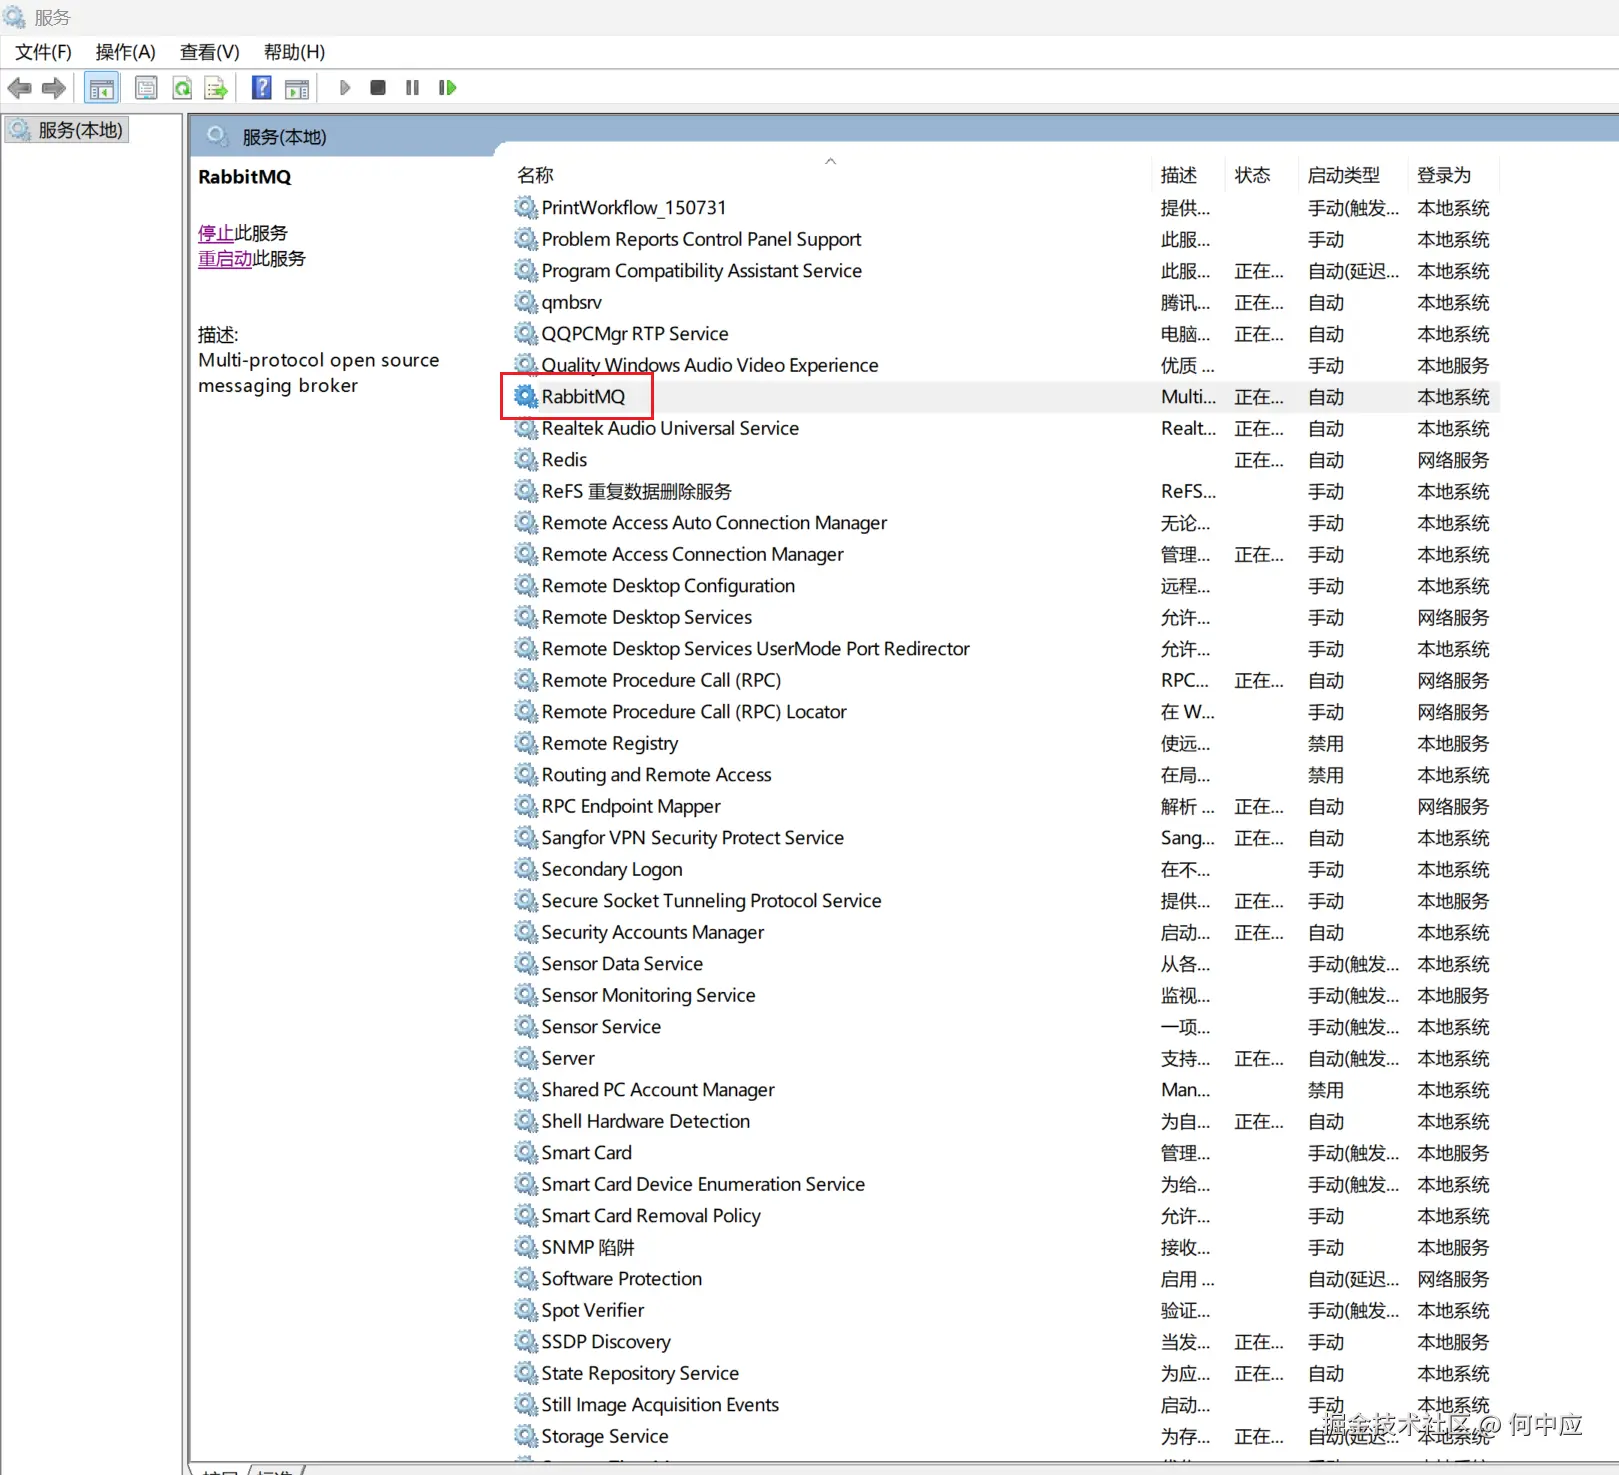Click the gear icon of Software Protection
The width and height of the screenshot is (1619, 1475).
tap(526, 1279)
